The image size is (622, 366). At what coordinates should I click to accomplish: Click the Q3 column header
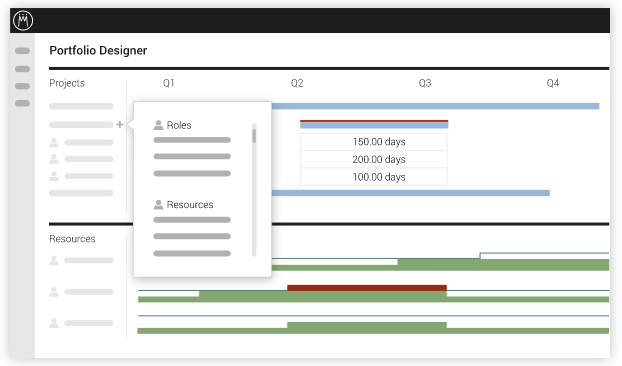[x=425, y=83]
